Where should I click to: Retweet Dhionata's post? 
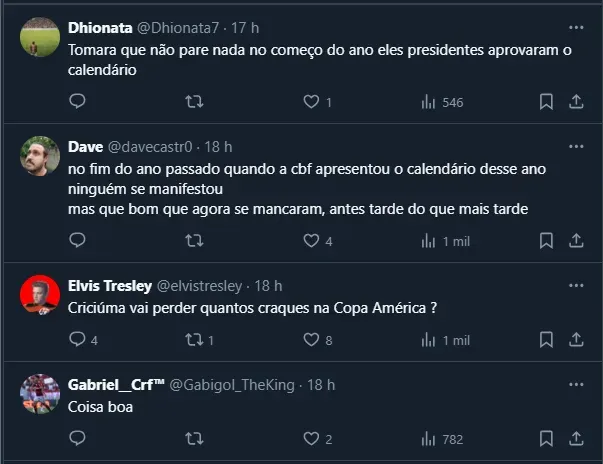(x=196, y=101)
